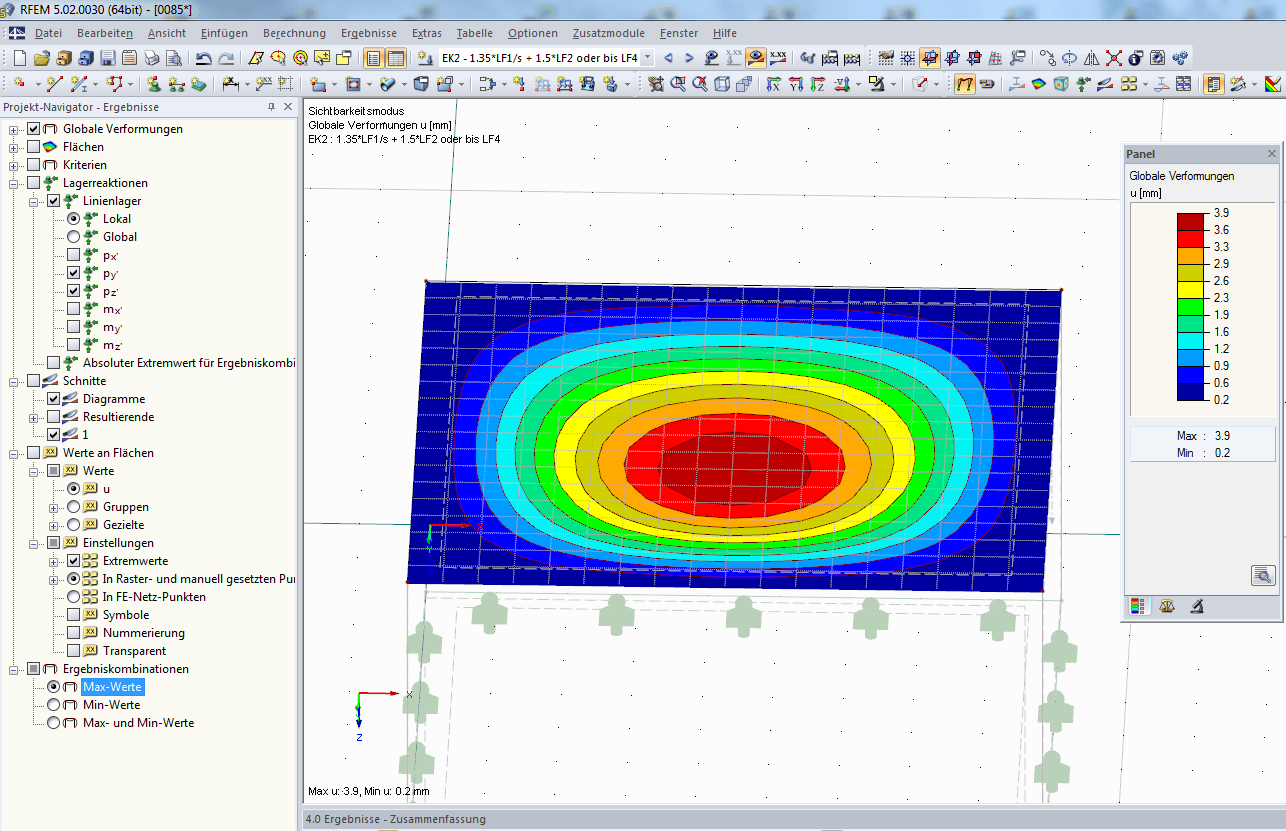The width and height of the screenshot is (1286, 831).
Task: Go to next load case with right arrow
Action: coord(689,58)
